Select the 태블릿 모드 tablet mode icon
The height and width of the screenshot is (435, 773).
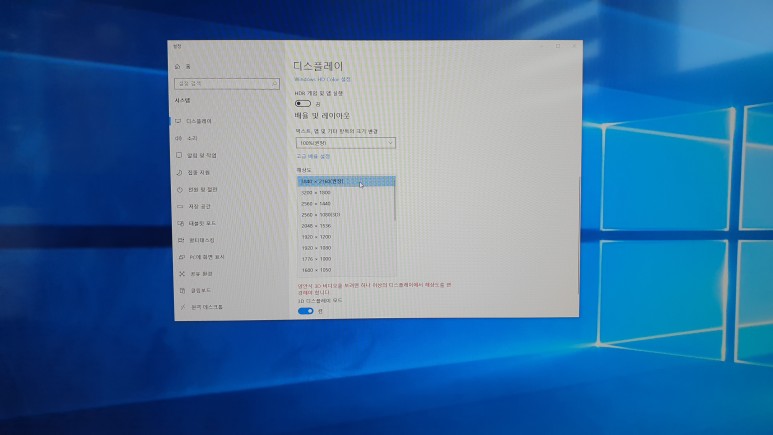(180, 223)
